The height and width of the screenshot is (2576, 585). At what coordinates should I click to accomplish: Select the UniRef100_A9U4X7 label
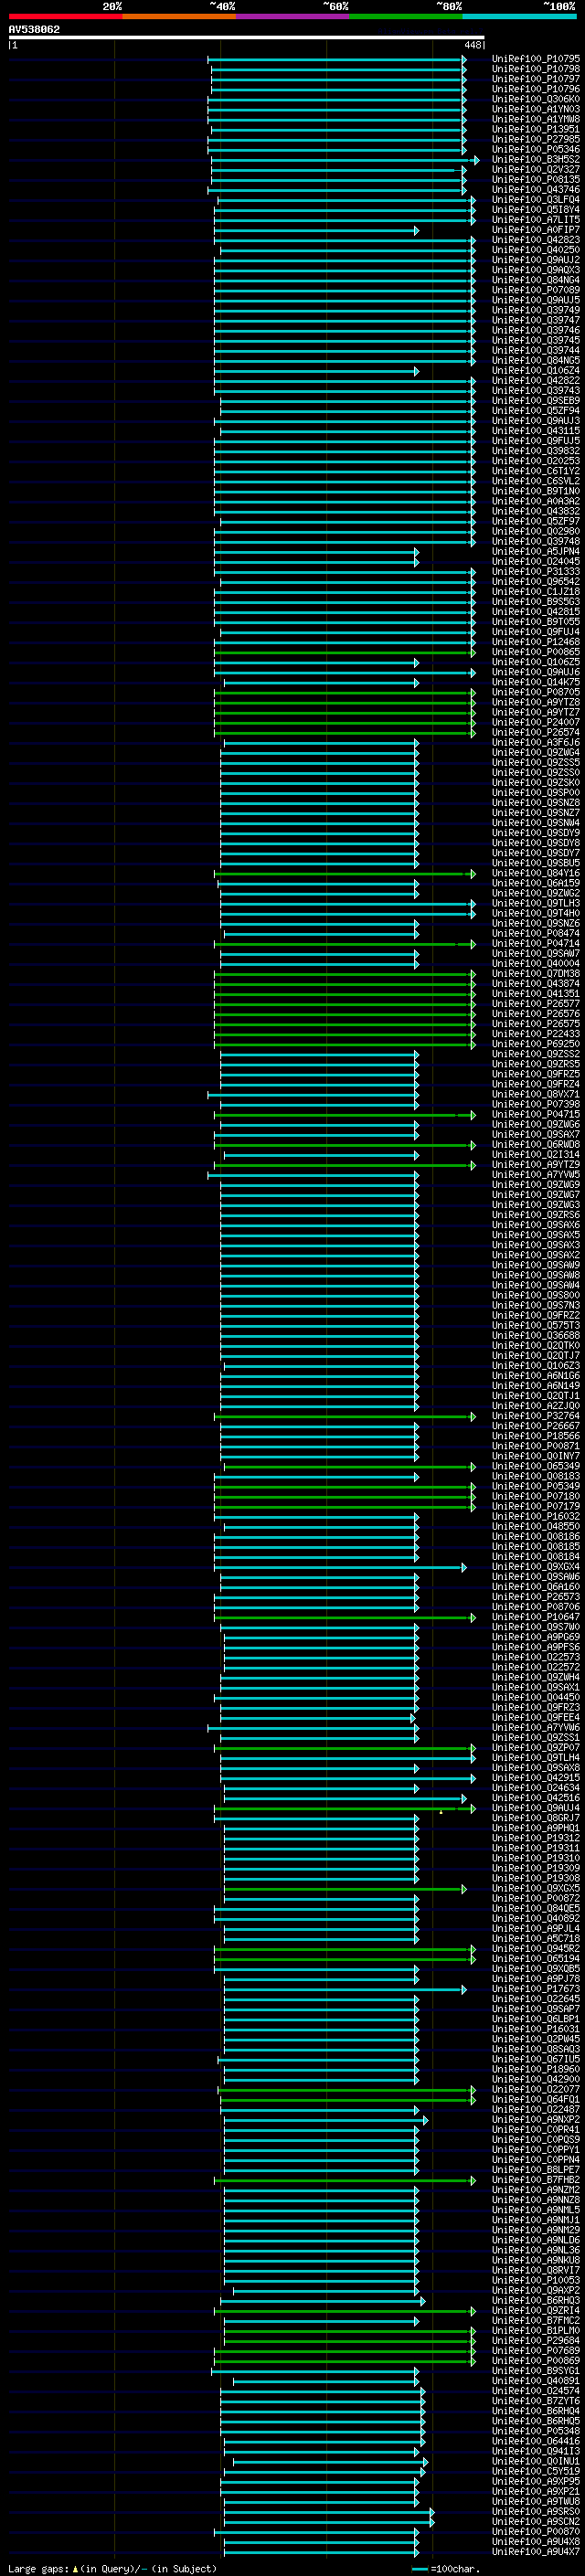[x=536, y=2552]
